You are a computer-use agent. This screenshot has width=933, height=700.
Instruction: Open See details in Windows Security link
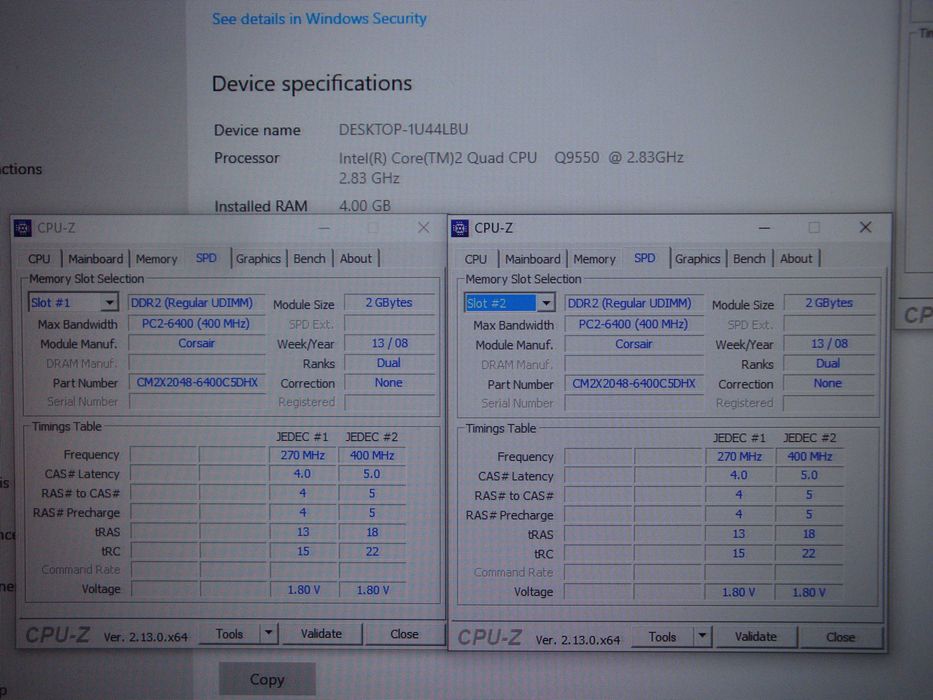click(x=320, y=18)
